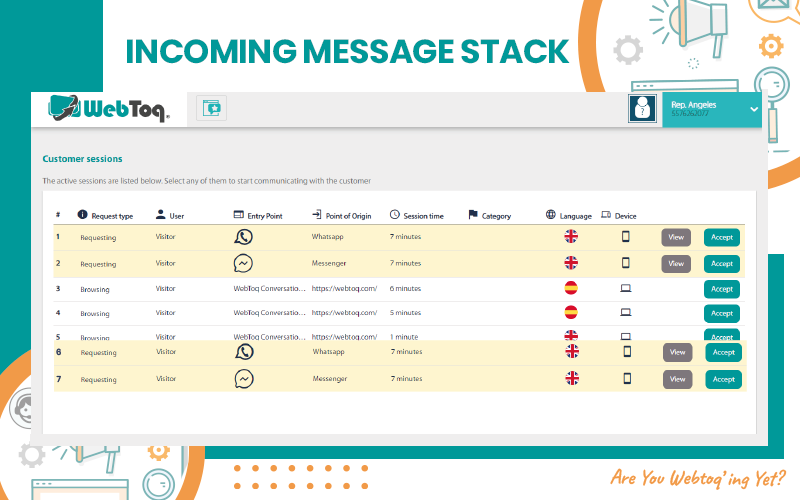Accept the row 7 Messenger request
Screen dimensions: 800x500
(x=723, y=380)
